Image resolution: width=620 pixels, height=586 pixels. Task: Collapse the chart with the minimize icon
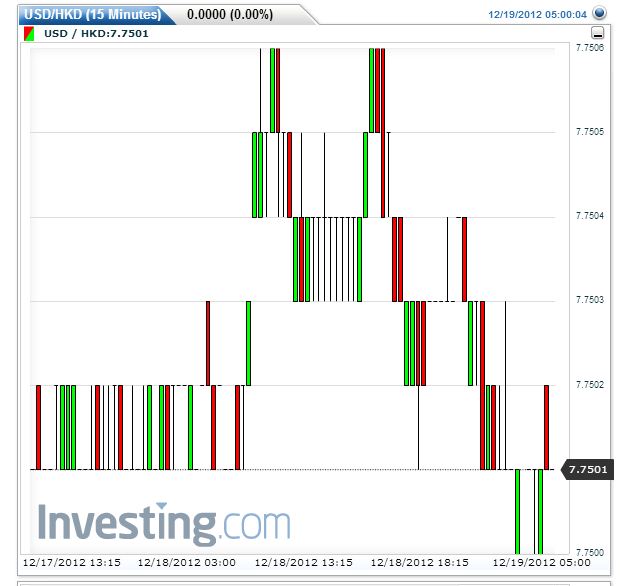[x=597, y=33]
